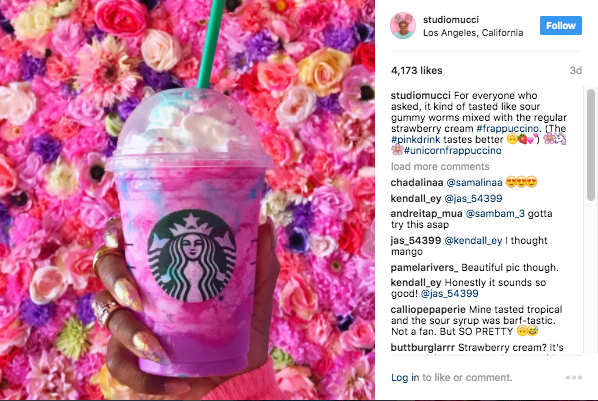
Task: Open calliopepaperie commenter profile
Action: pos(428,309)
